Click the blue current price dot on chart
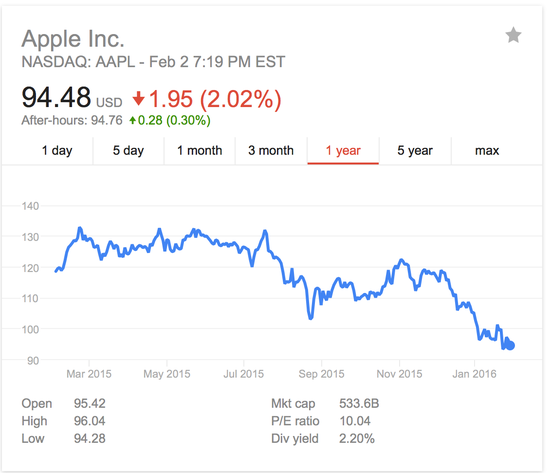This screenshot has height=473, width=550. coord(511,346)
